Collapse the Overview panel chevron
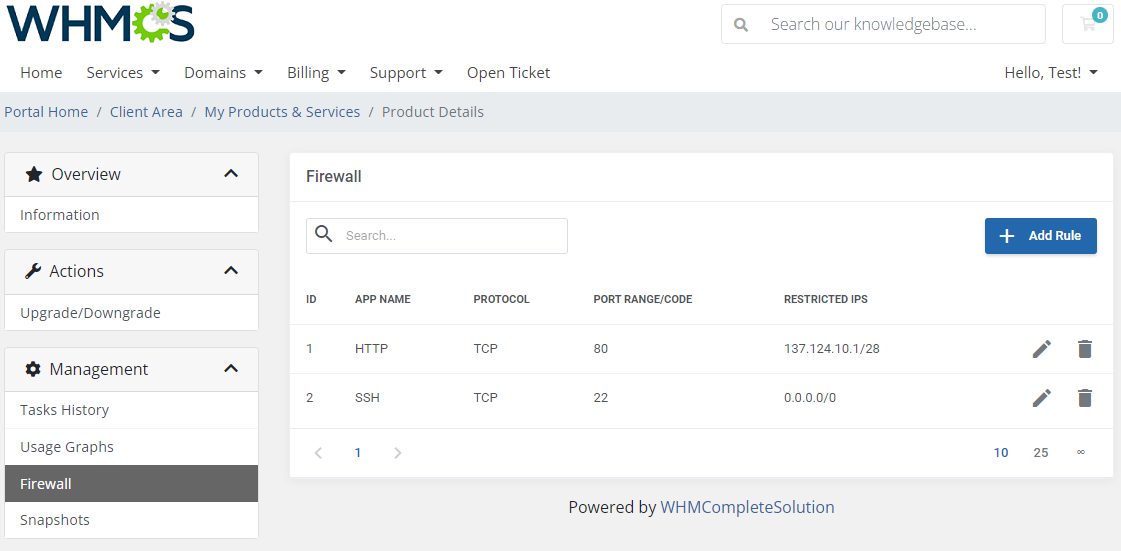1121x551 pixels. (x=230, y=173)
